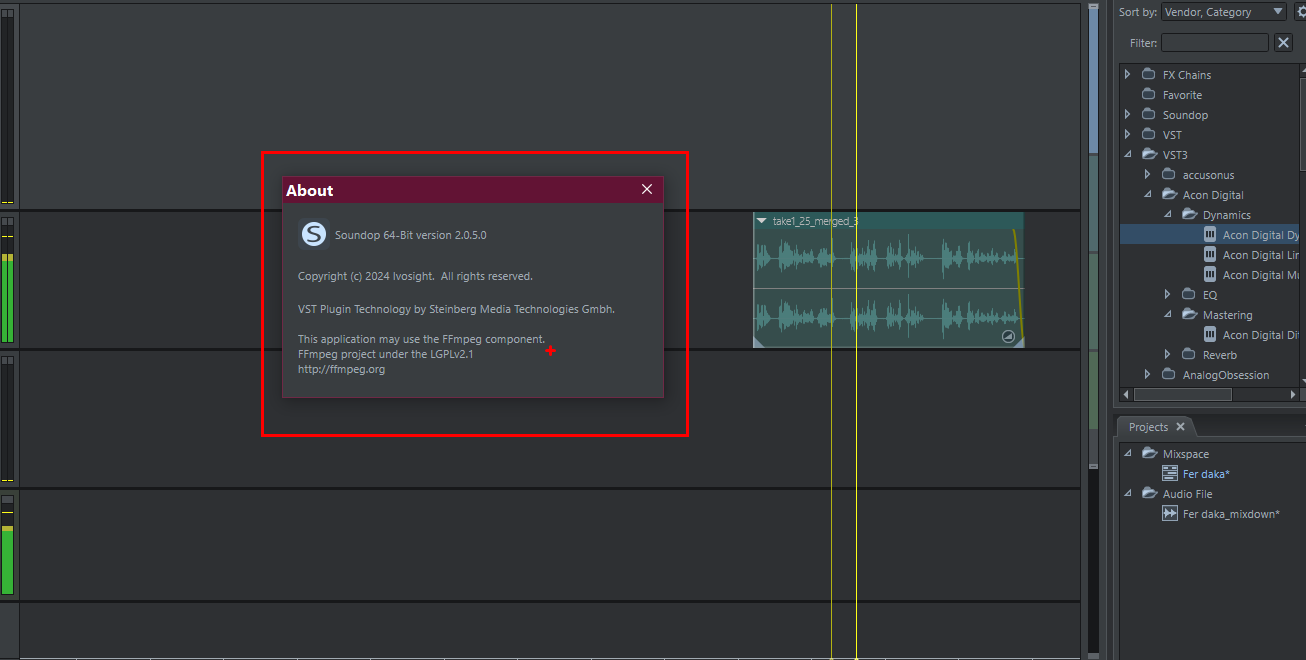Viewport: 1306px width, 660px height.
Task: Open the take1_25_merged_3 clip dropdown triangle
Action: click(x=762, y=221)
